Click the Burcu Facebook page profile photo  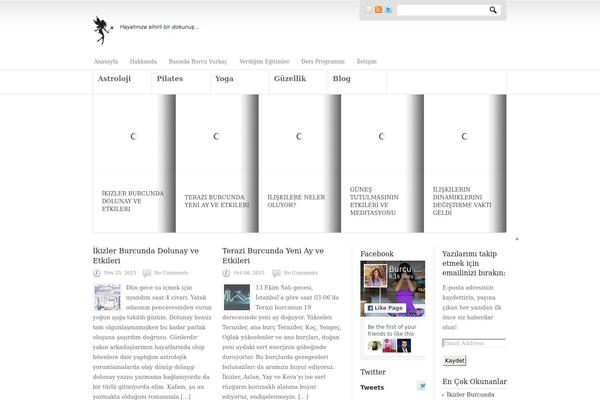[x=375, y=276]
